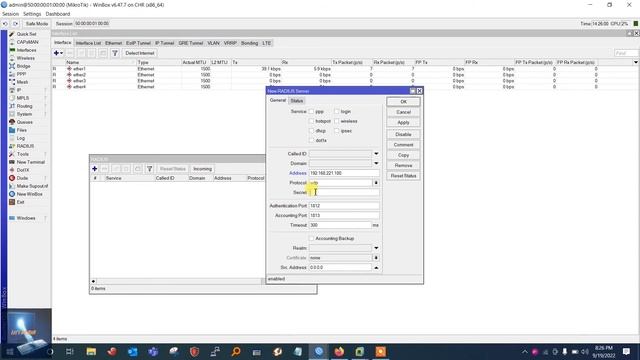640x360 pixels.
Task: Open Interfaces in the sidebar
Action: coord(26,50)
